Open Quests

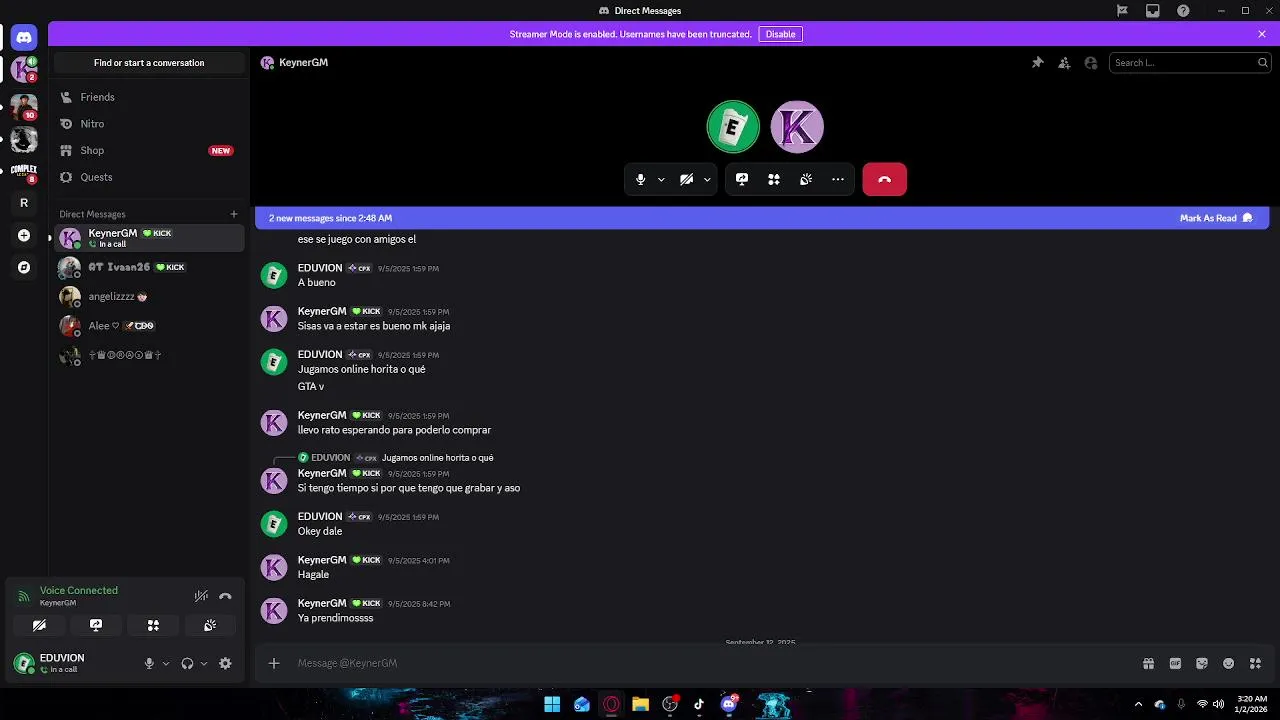(x=150, y=177)
